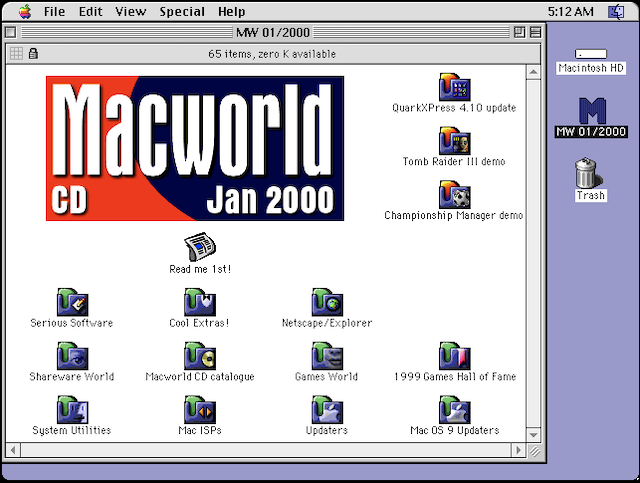Click the "Netscape/Explorer" label text

click(x=327, y=323)
